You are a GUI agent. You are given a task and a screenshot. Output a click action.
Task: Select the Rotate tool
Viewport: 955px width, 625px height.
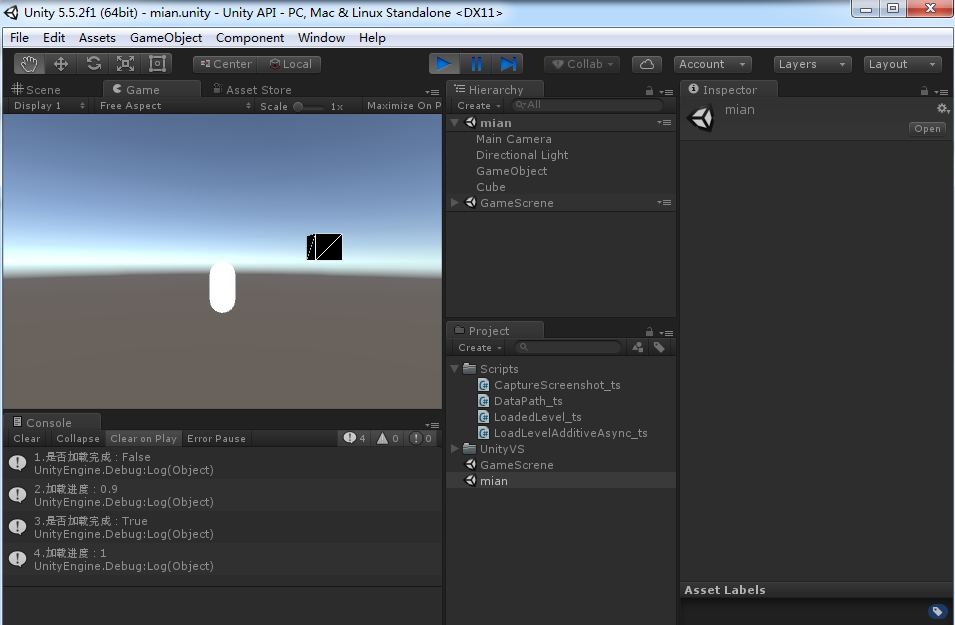[93, 64]
